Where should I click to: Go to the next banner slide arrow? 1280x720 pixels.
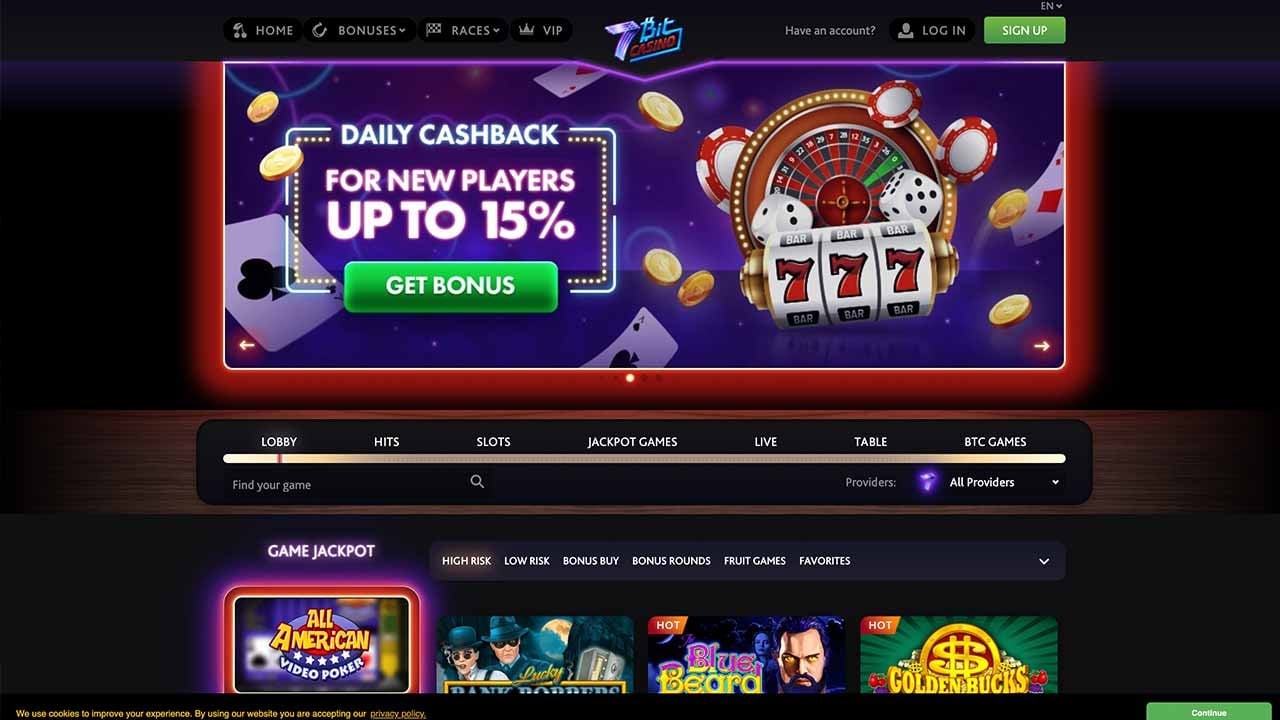tap(1042, 346)
